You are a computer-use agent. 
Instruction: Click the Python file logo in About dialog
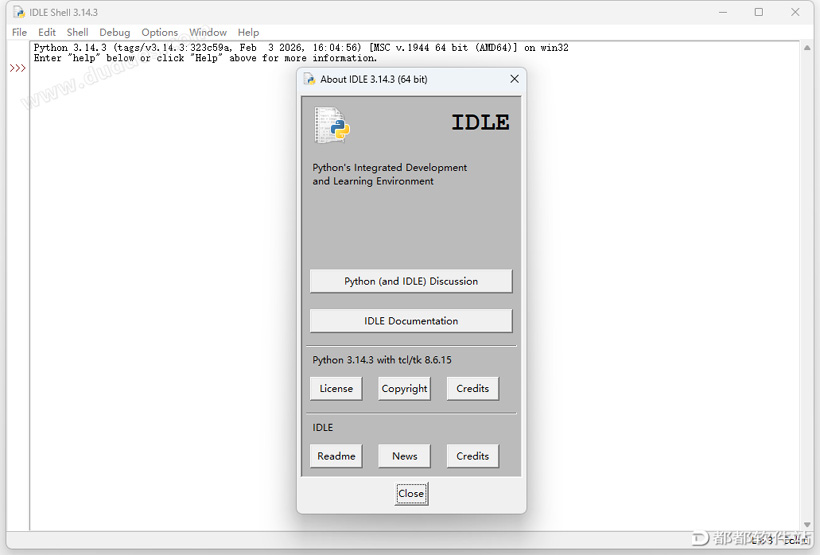(x=332, y=125)
